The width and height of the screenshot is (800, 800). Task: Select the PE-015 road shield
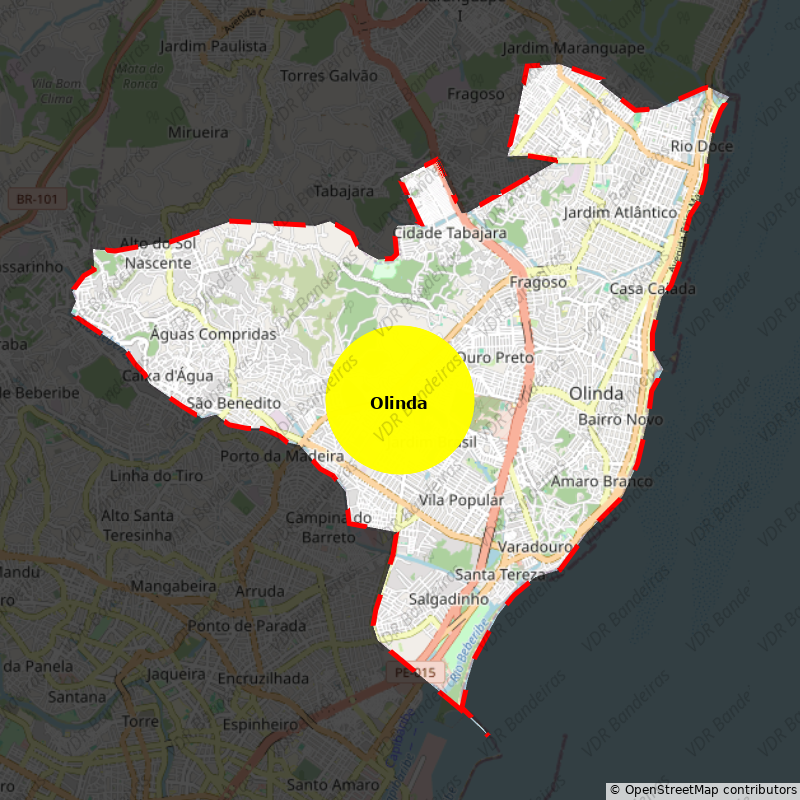[415, 672]
